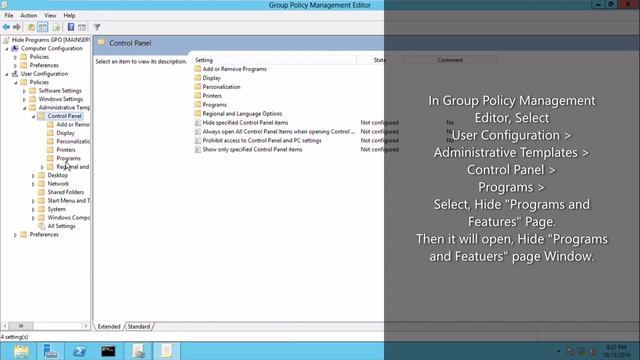Viewport: 640px width, 360px height.
Task: Click the Filter funnel toolbar icon
Action: tap(97, 27)
